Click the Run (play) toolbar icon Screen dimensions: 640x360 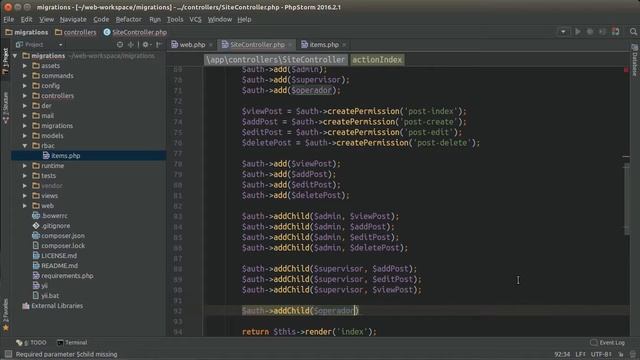[x=578, y=31]
